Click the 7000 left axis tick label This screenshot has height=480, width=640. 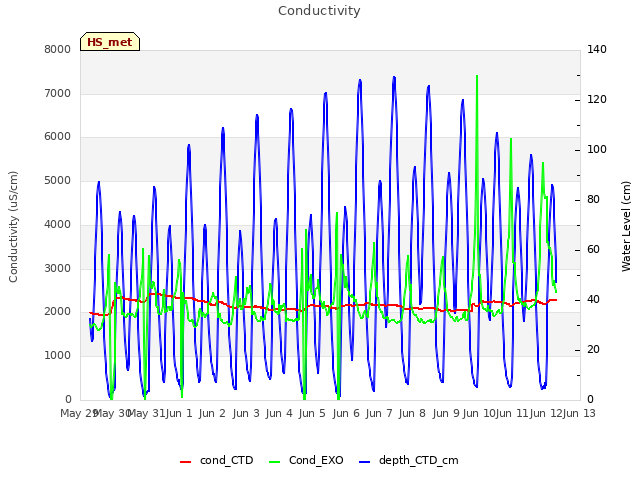[x=58, y=93]
